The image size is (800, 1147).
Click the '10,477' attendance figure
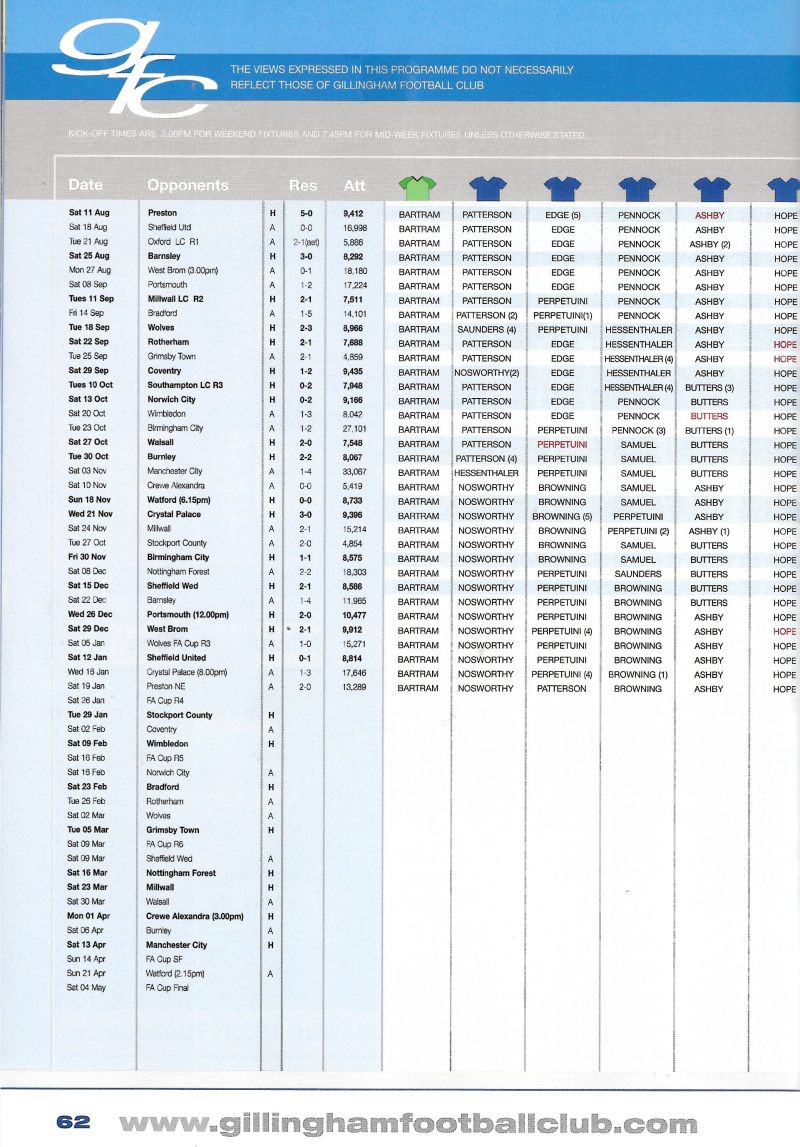pyautogui.click(x=355, y=615)
